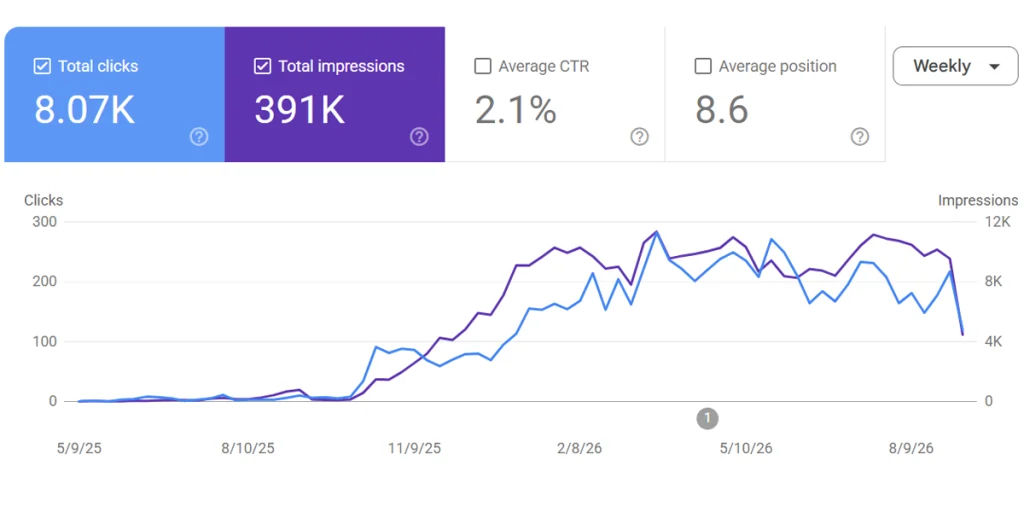Click the 200 clicks axis tick
Image resolution: width=1024 pixels, height=512 pixels.
[x=44, y=281]
